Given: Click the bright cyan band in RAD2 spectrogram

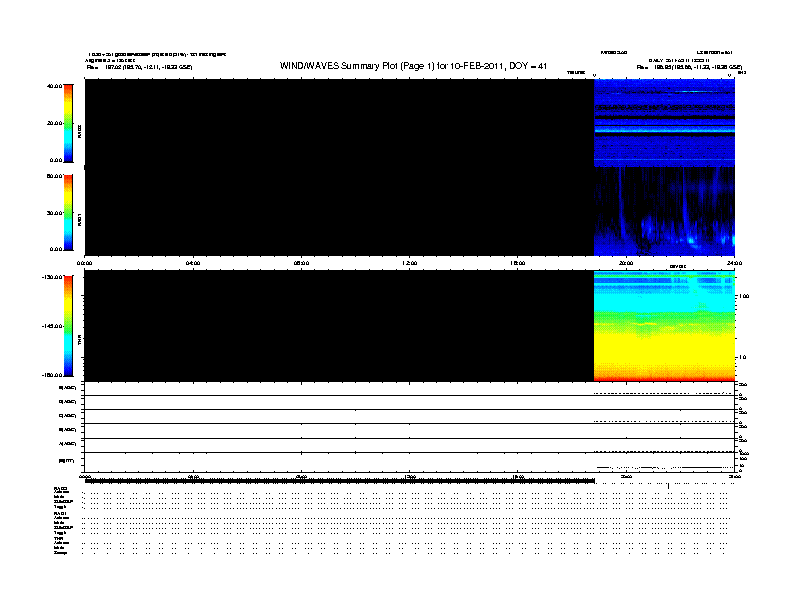Looking at the screenshot, I should tap(664, 131).
